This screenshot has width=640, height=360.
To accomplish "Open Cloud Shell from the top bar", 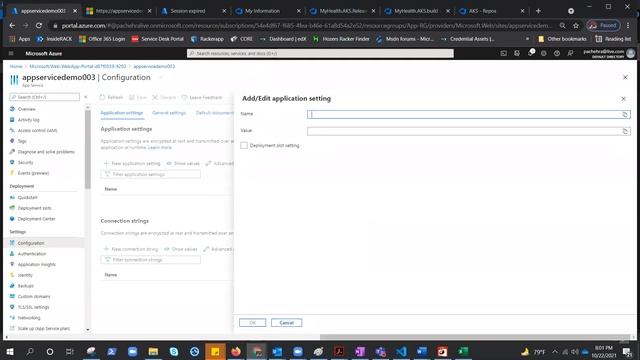I will coord(504,53).
